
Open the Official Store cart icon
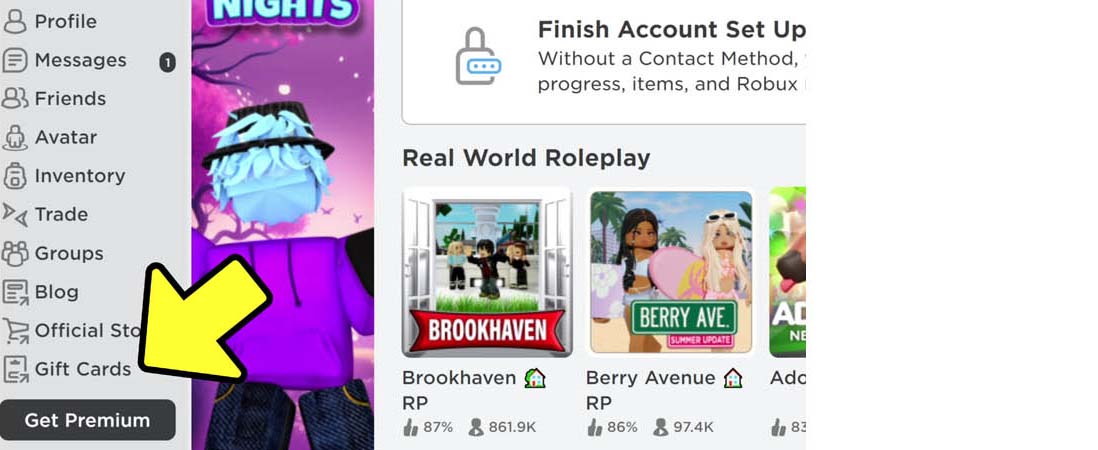[14, 330]
